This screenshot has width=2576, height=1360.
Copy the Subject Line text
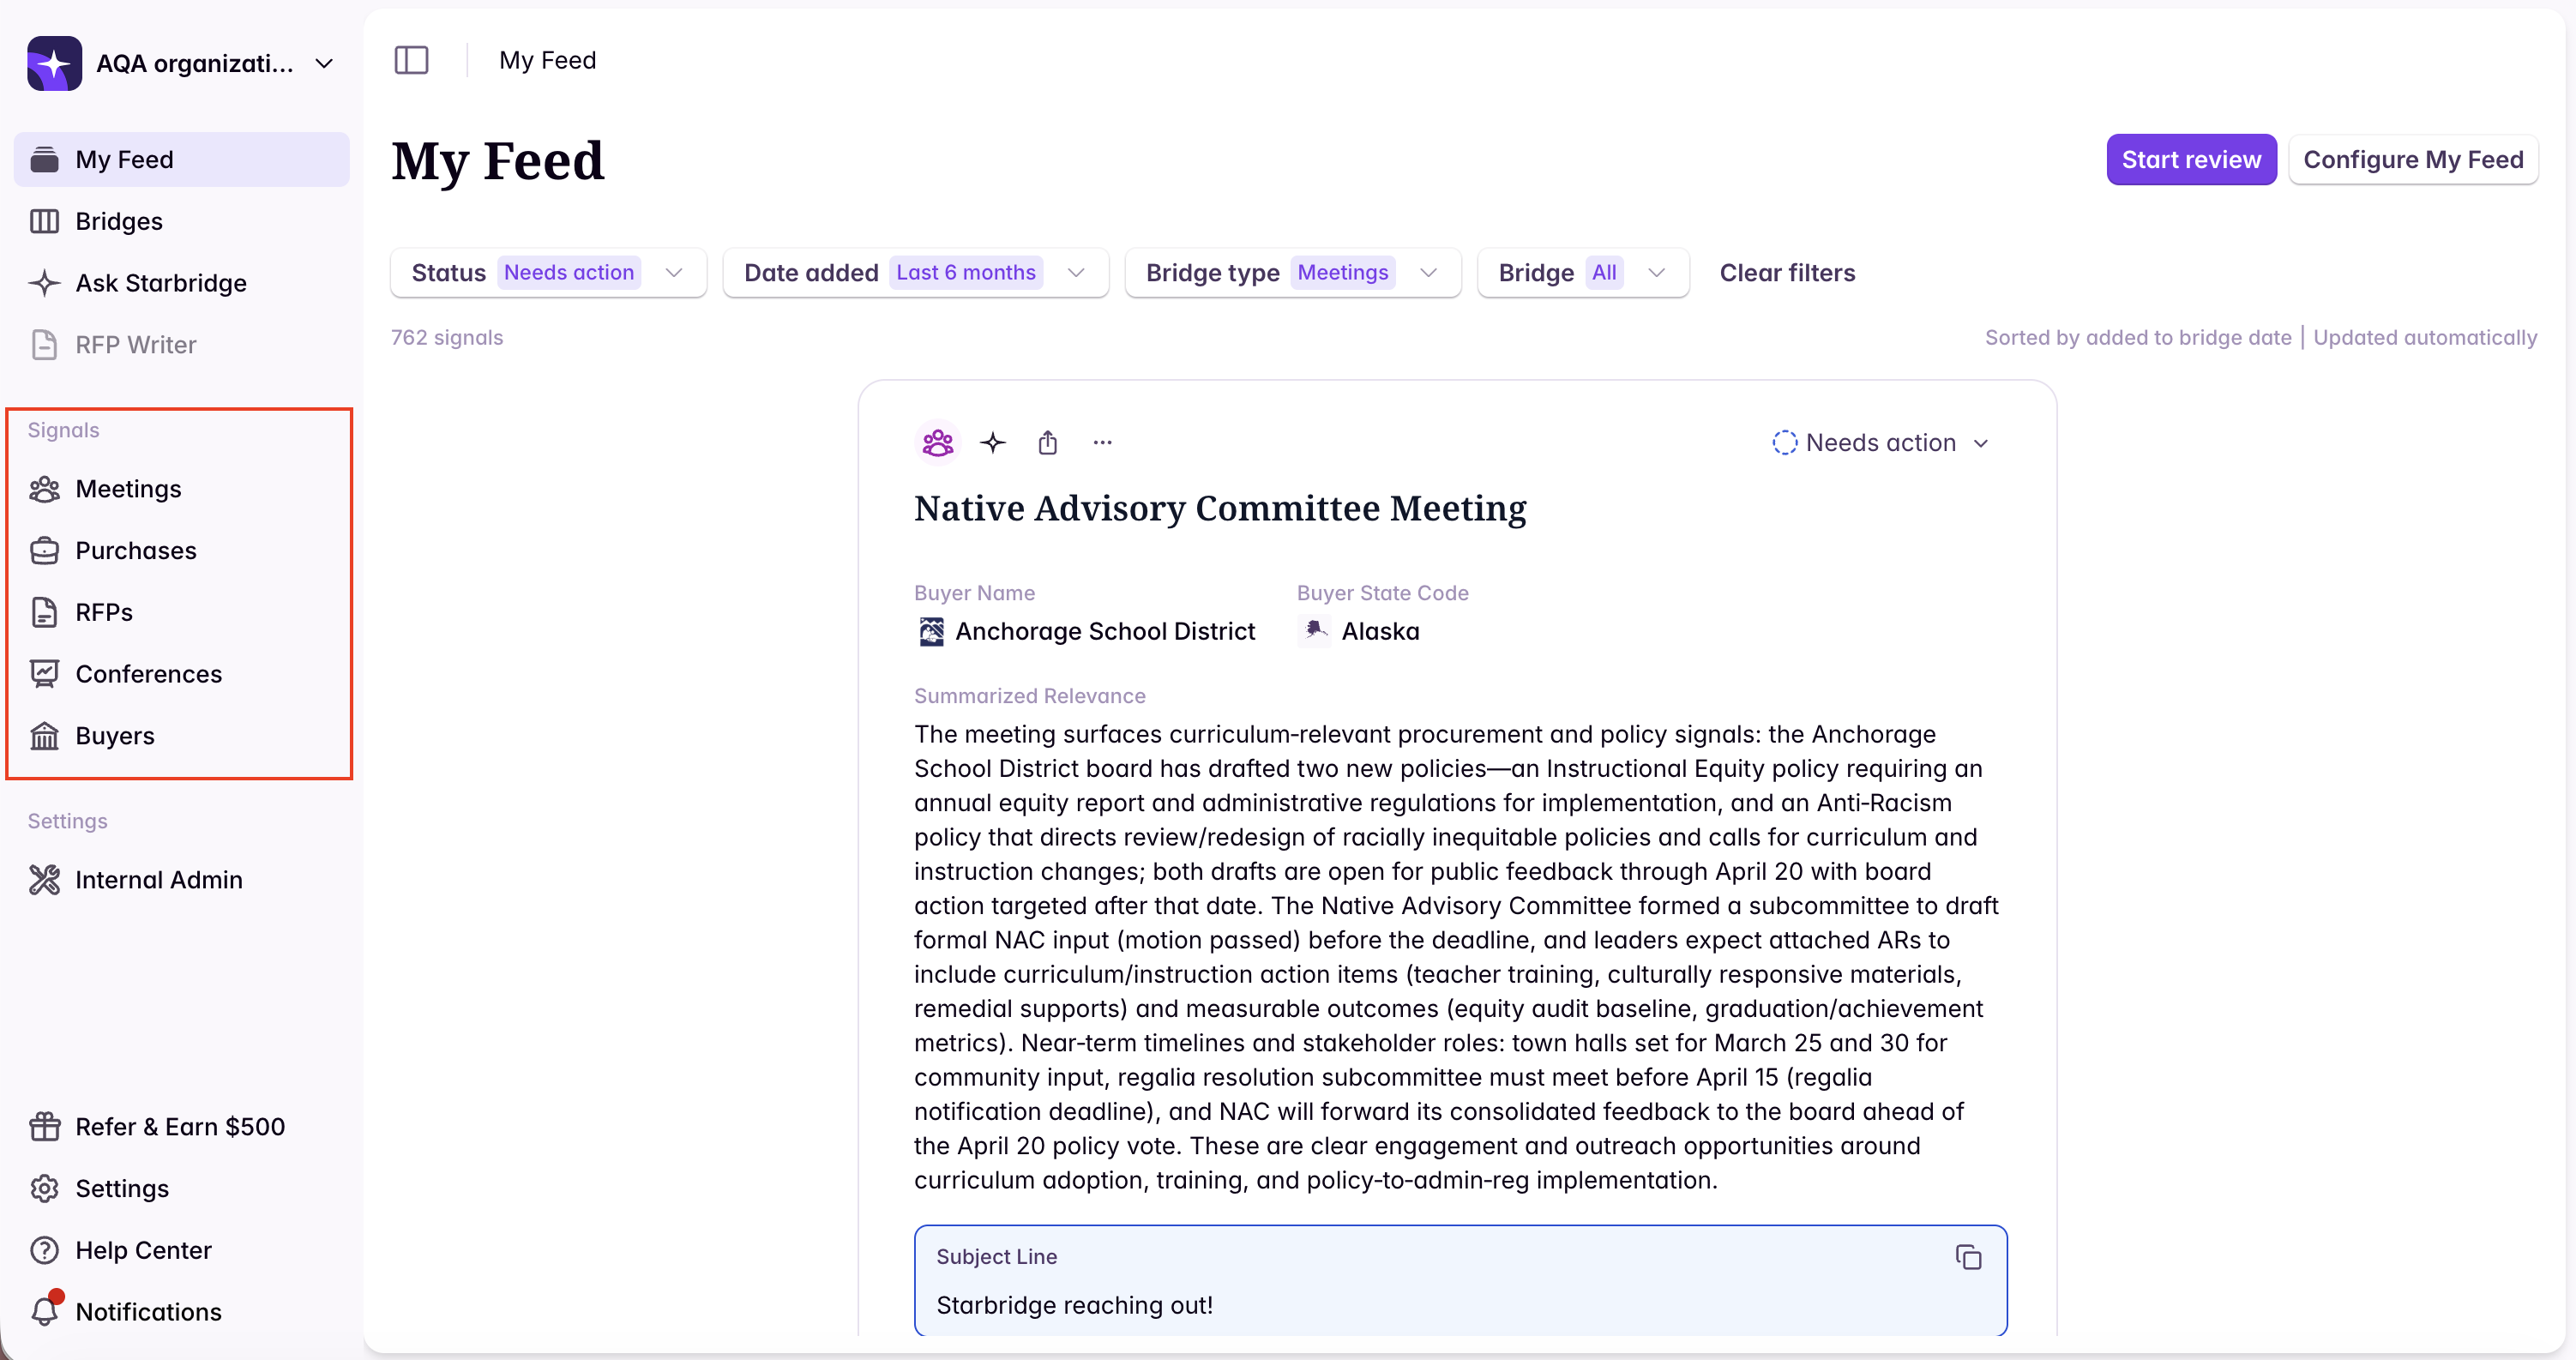pyautogui.click(x=1967, y=1257)
